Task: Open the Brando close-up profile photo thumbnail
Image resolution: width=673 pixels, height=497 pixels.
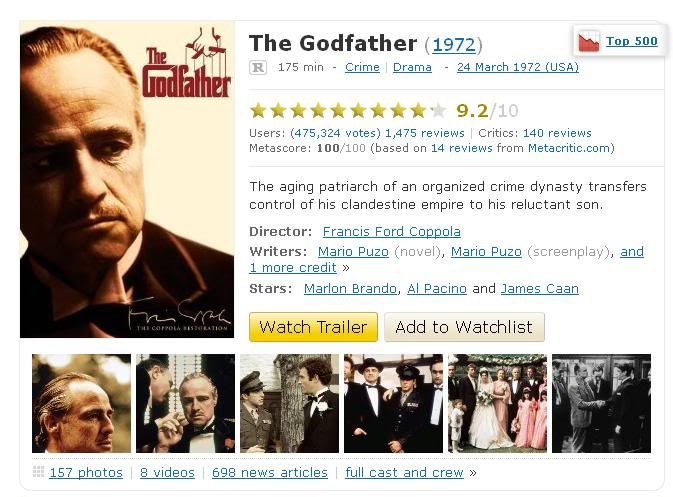Action: tap(82, 403)
